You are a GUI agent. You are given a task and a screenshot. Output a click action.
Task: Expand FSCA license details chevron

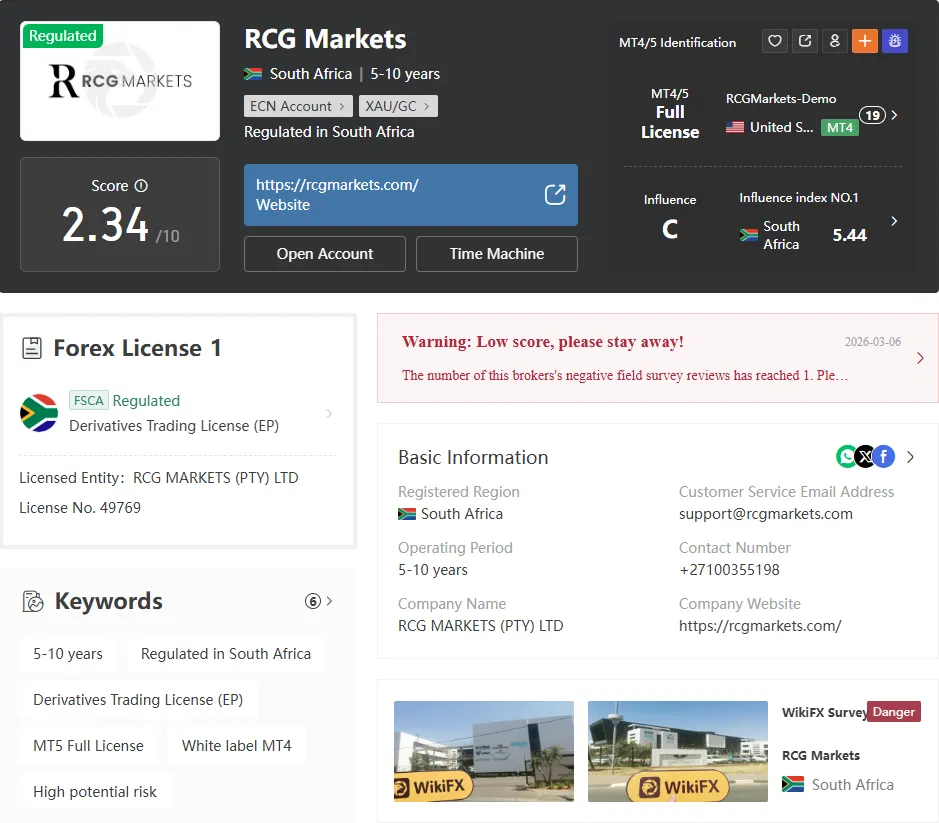click(329, 413)
